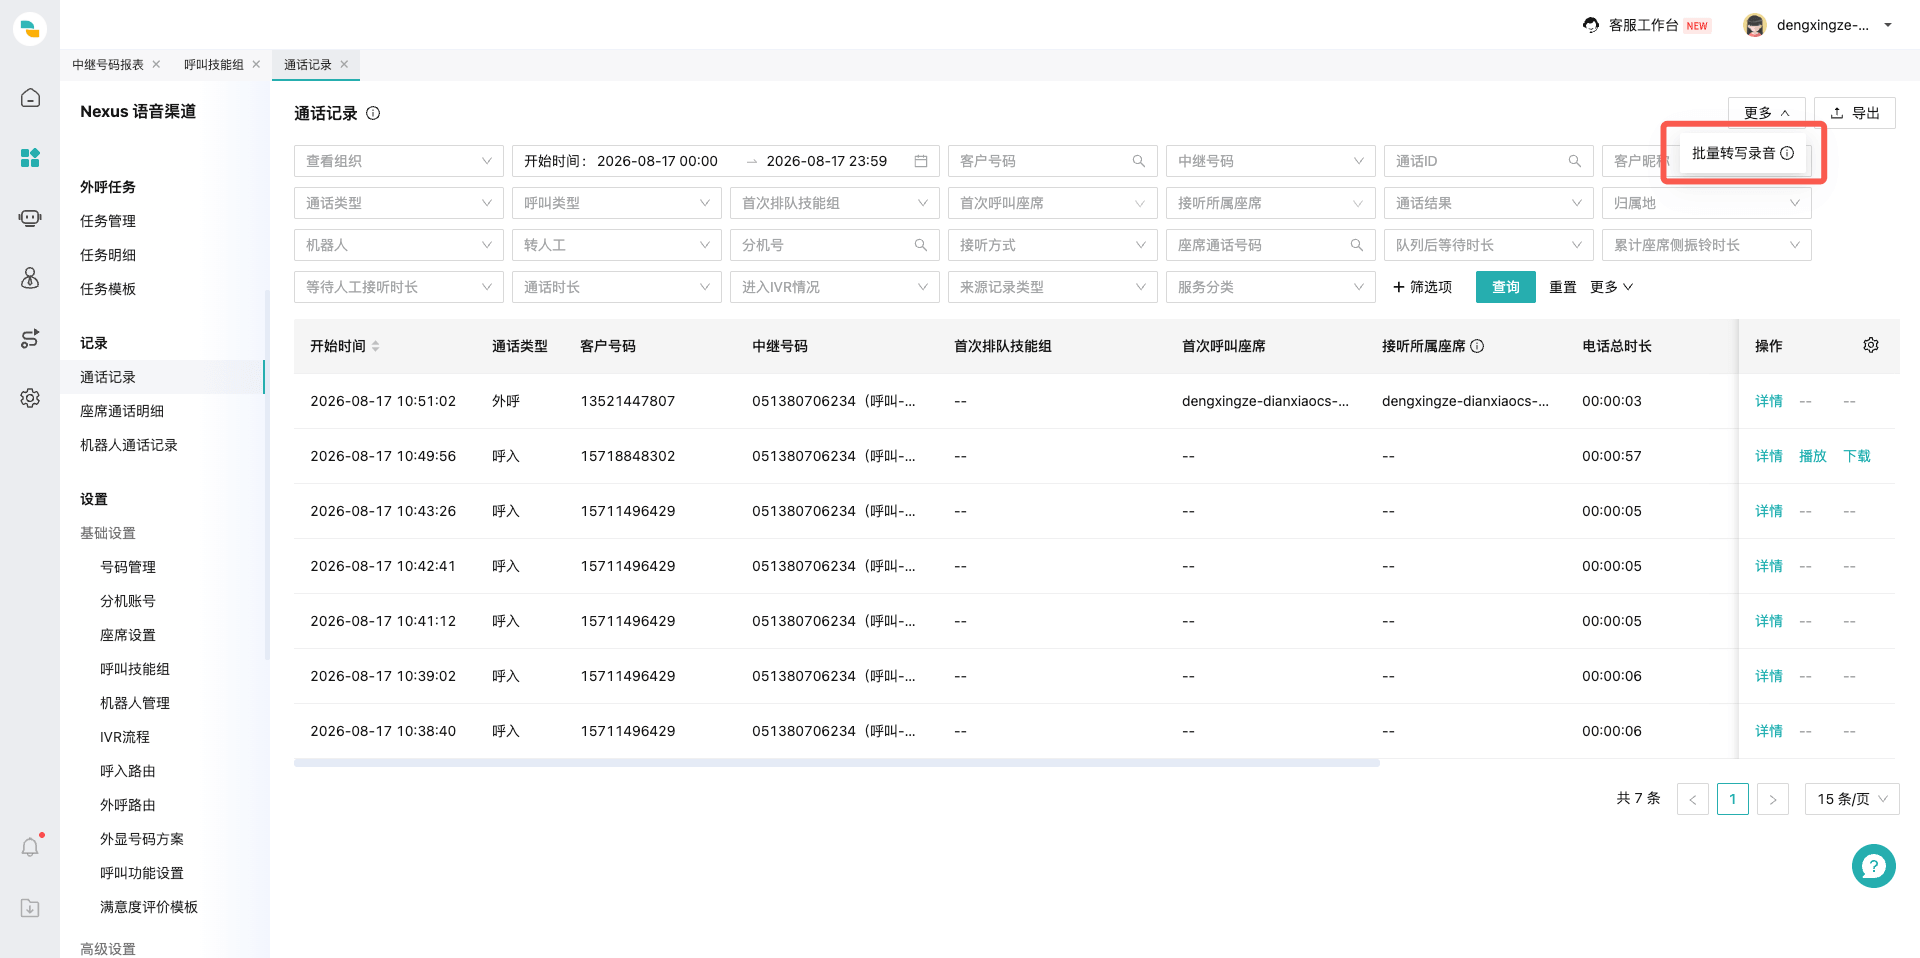Viewport: 1920px width, 958px height.
Task: Open the 接听方式 dropdown
Action: (1053, 245)
